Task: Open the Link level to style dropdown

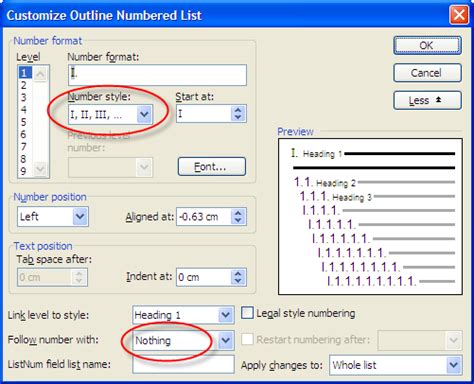Action: pos(226,315)
